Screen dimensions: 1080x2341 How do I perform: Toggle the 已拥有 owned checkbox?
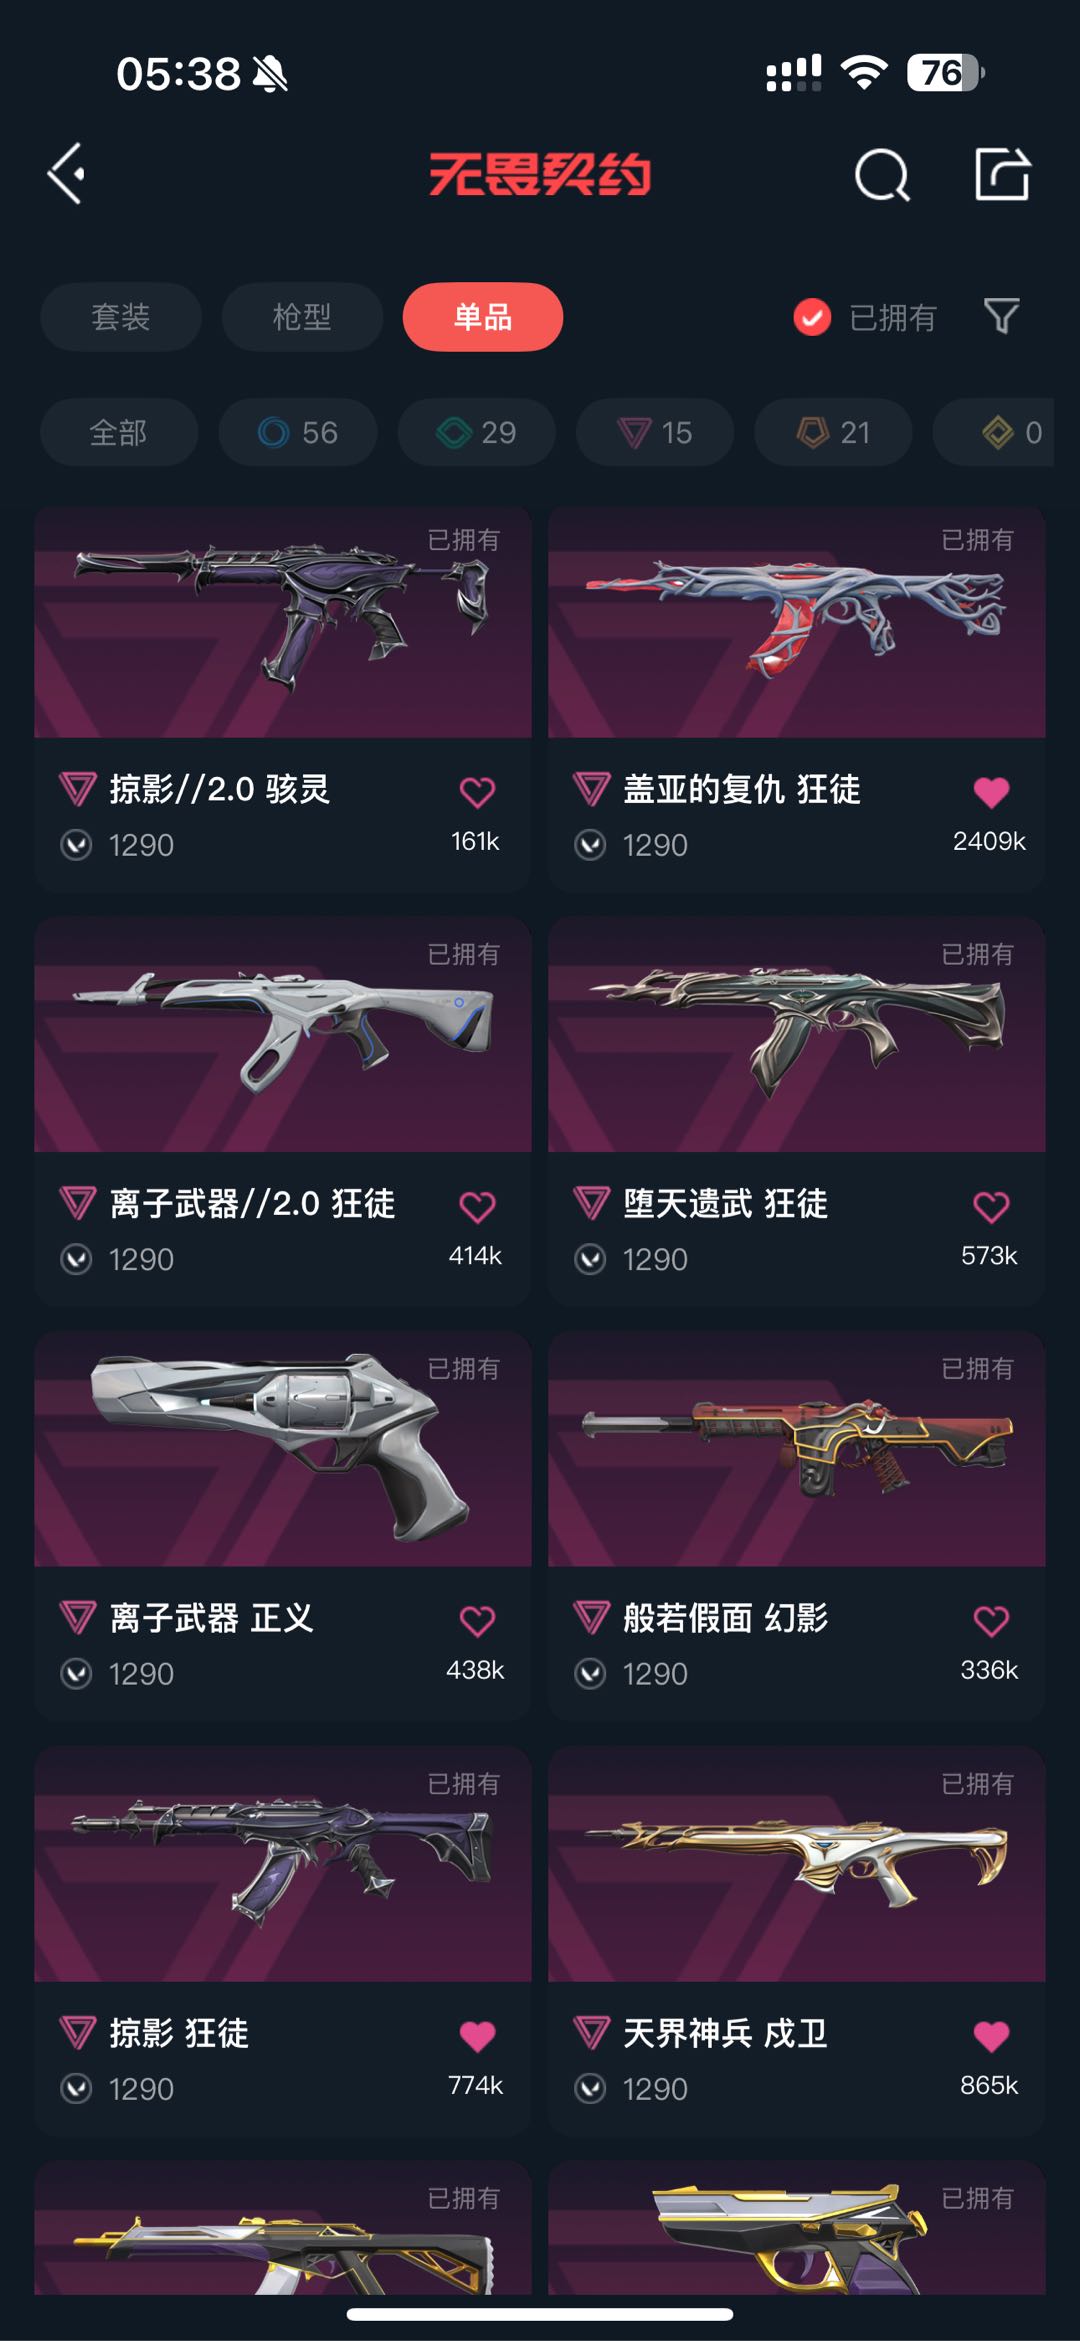(x=812, y=317)
